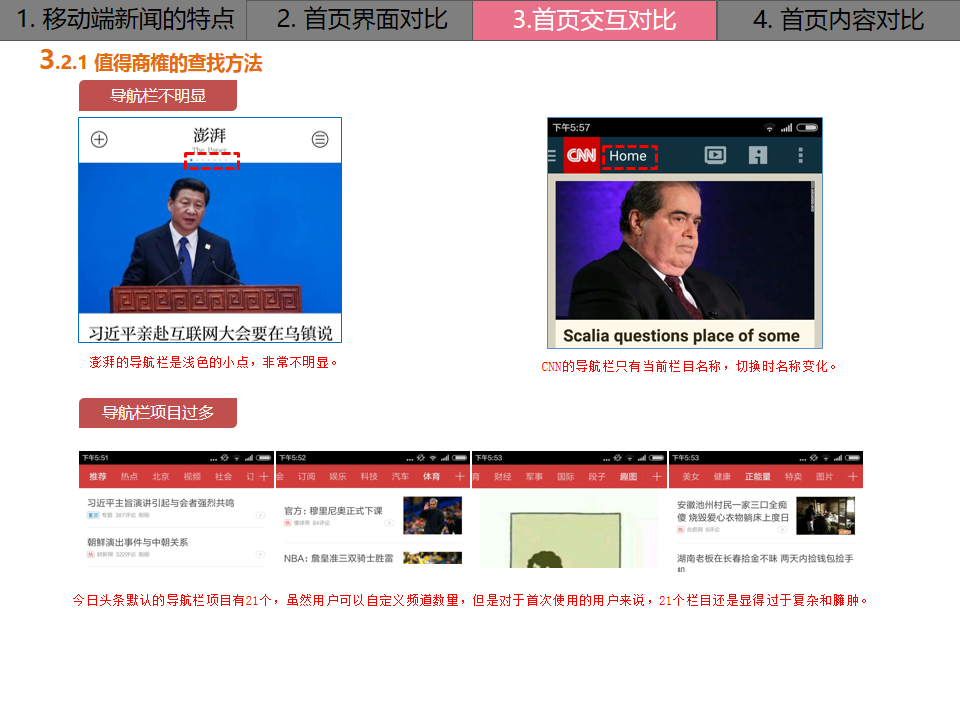The height and width of the screenshot is (720, 960).
Task: Open the 安徽池州村民 news thumbnail
Action: [825, 516]
